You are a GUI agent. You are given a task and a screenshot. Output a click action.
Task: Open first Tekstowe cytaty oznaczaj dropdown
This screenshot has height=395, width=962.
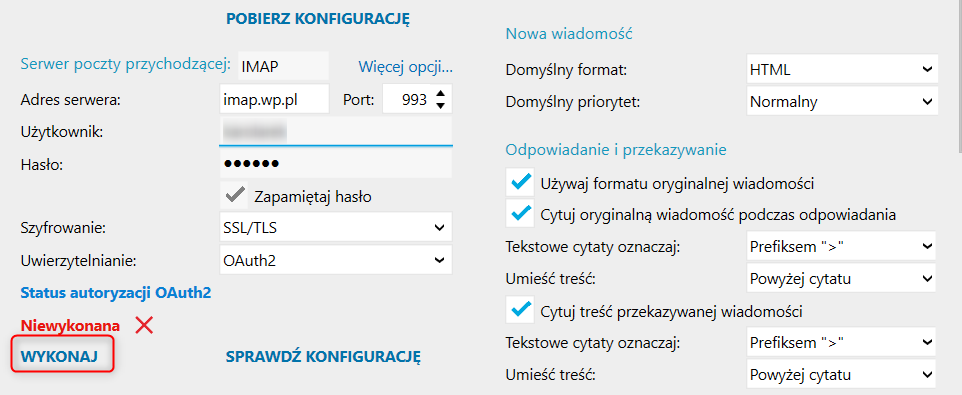[x=841, y=246]
